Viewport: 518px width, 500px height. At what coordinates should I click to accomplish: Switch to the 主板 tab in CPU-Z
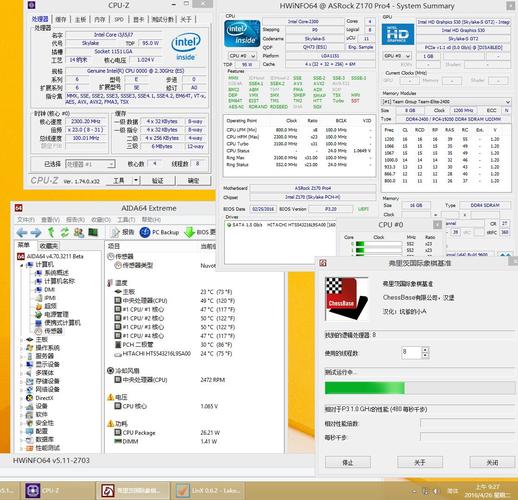tap(80, 19)
